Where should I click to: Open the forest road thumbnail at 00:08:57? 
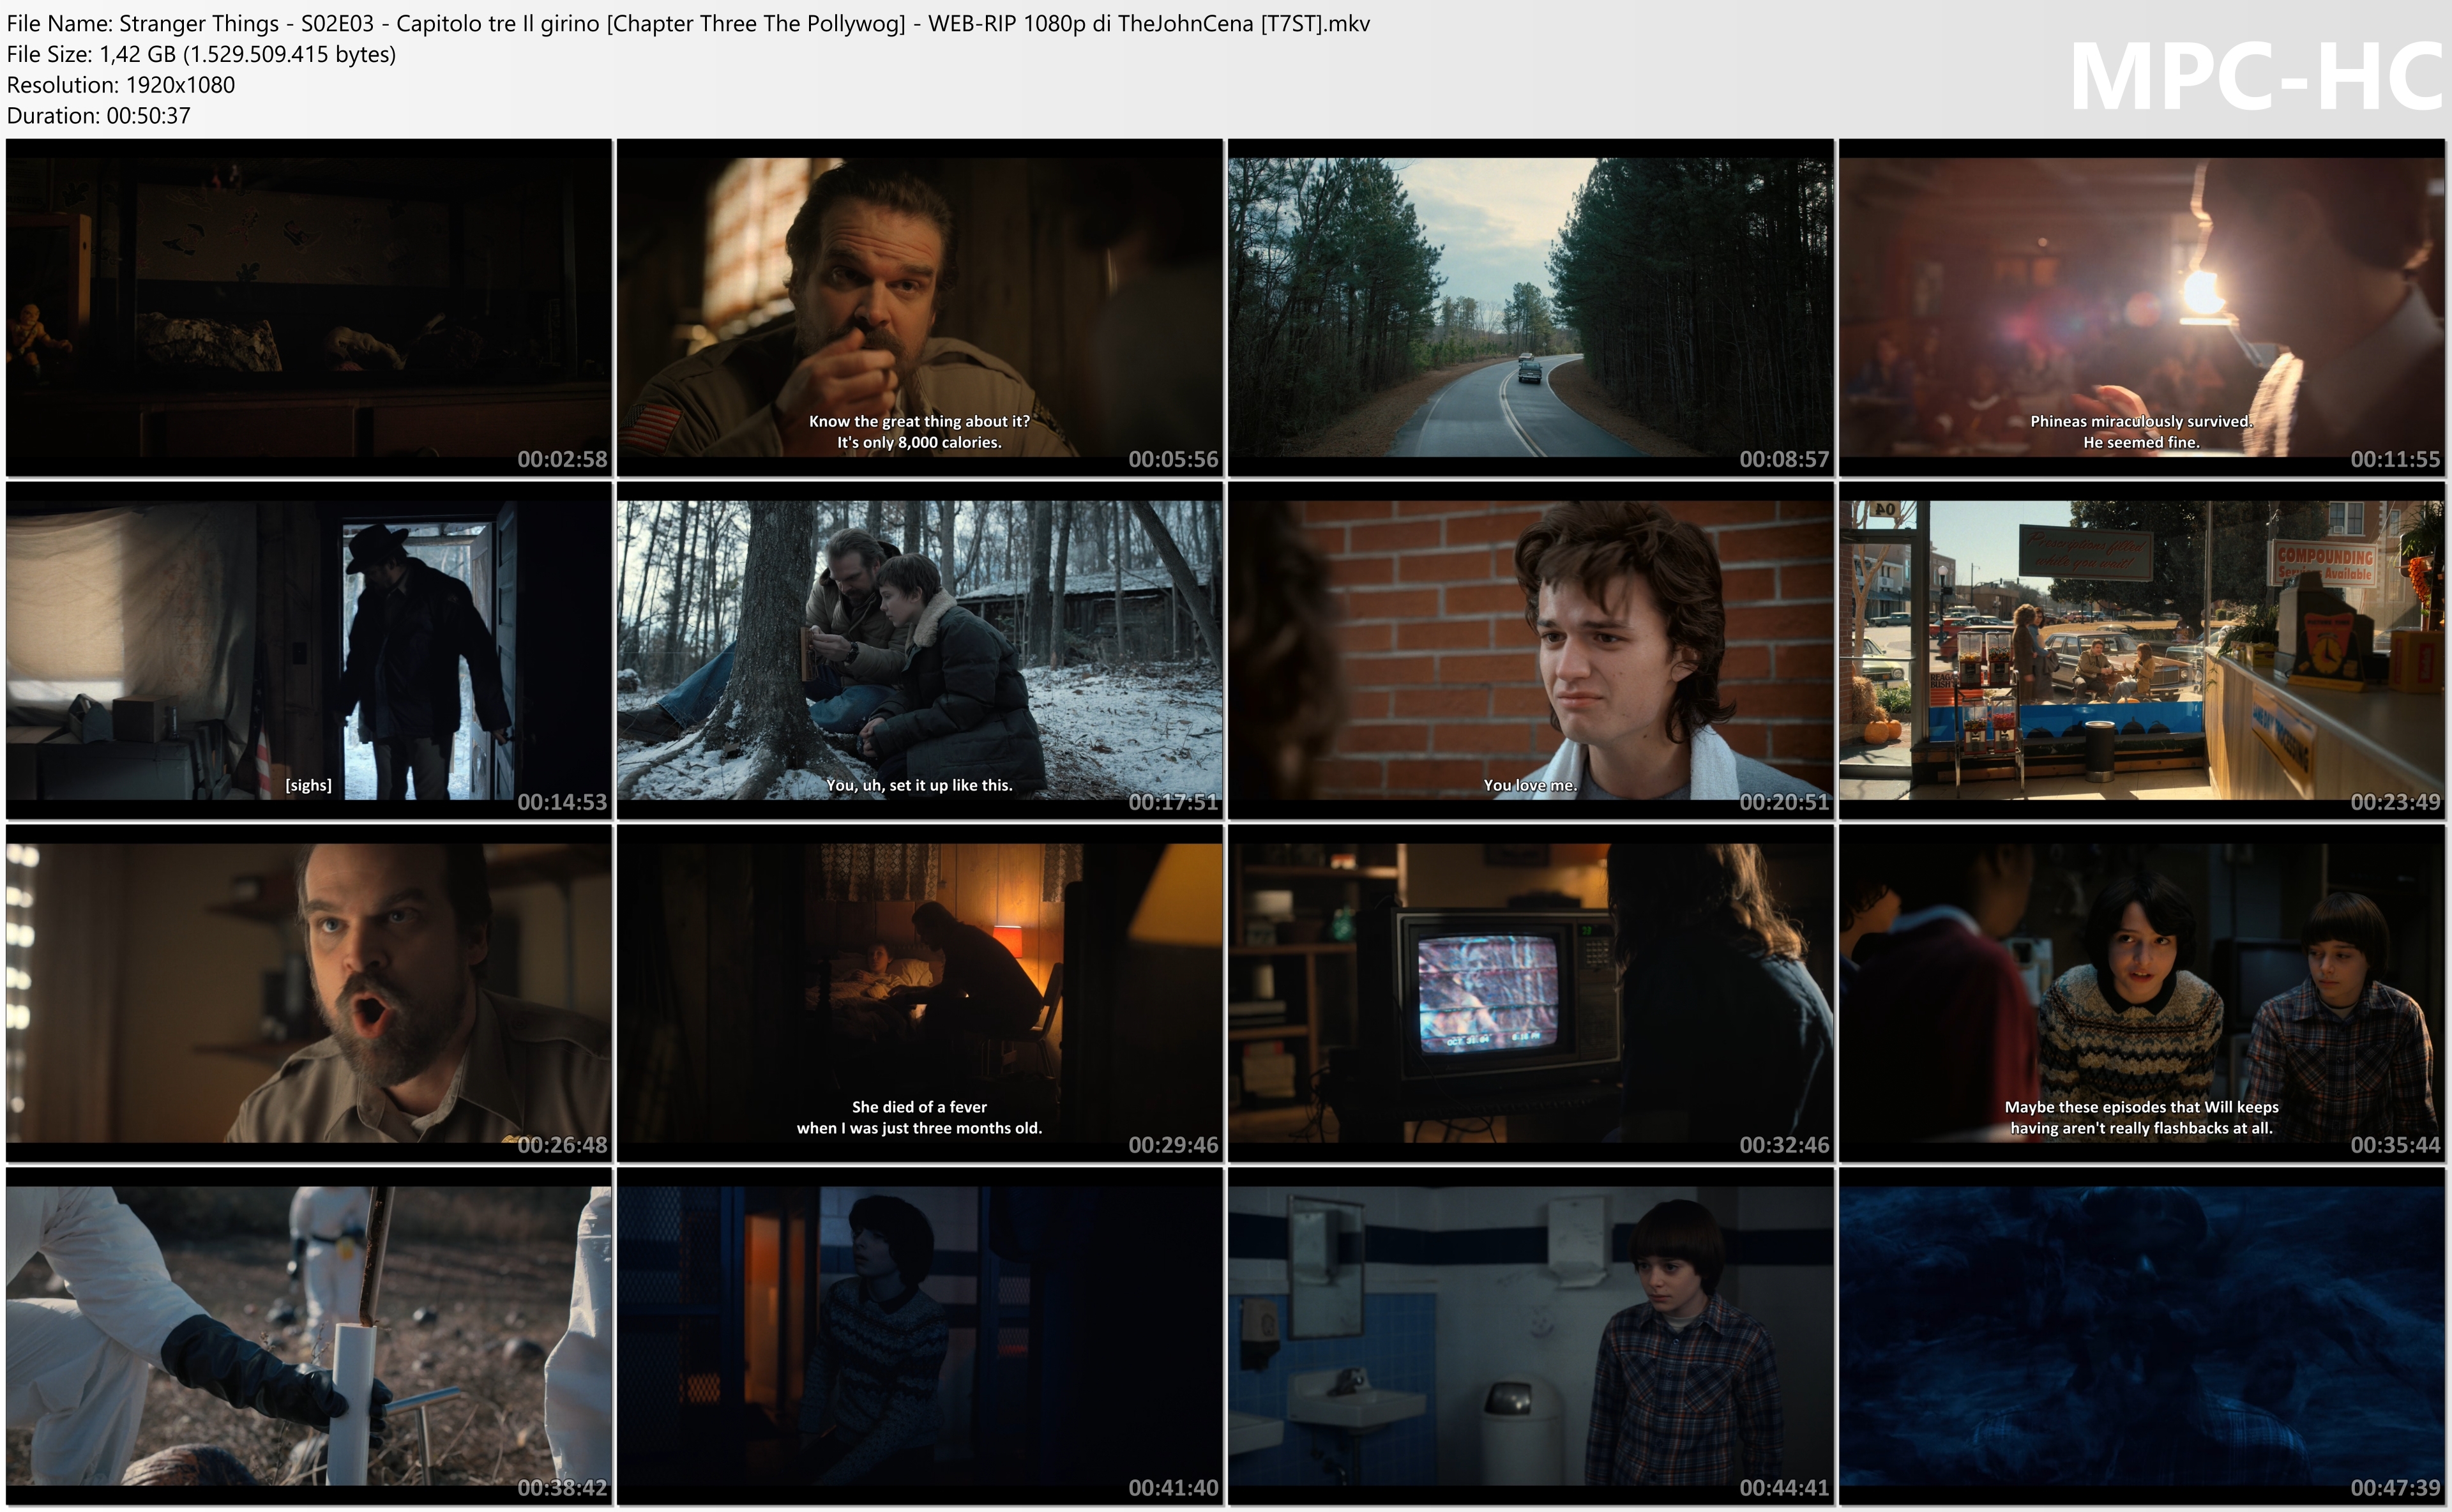click(x=1530, y=307)
